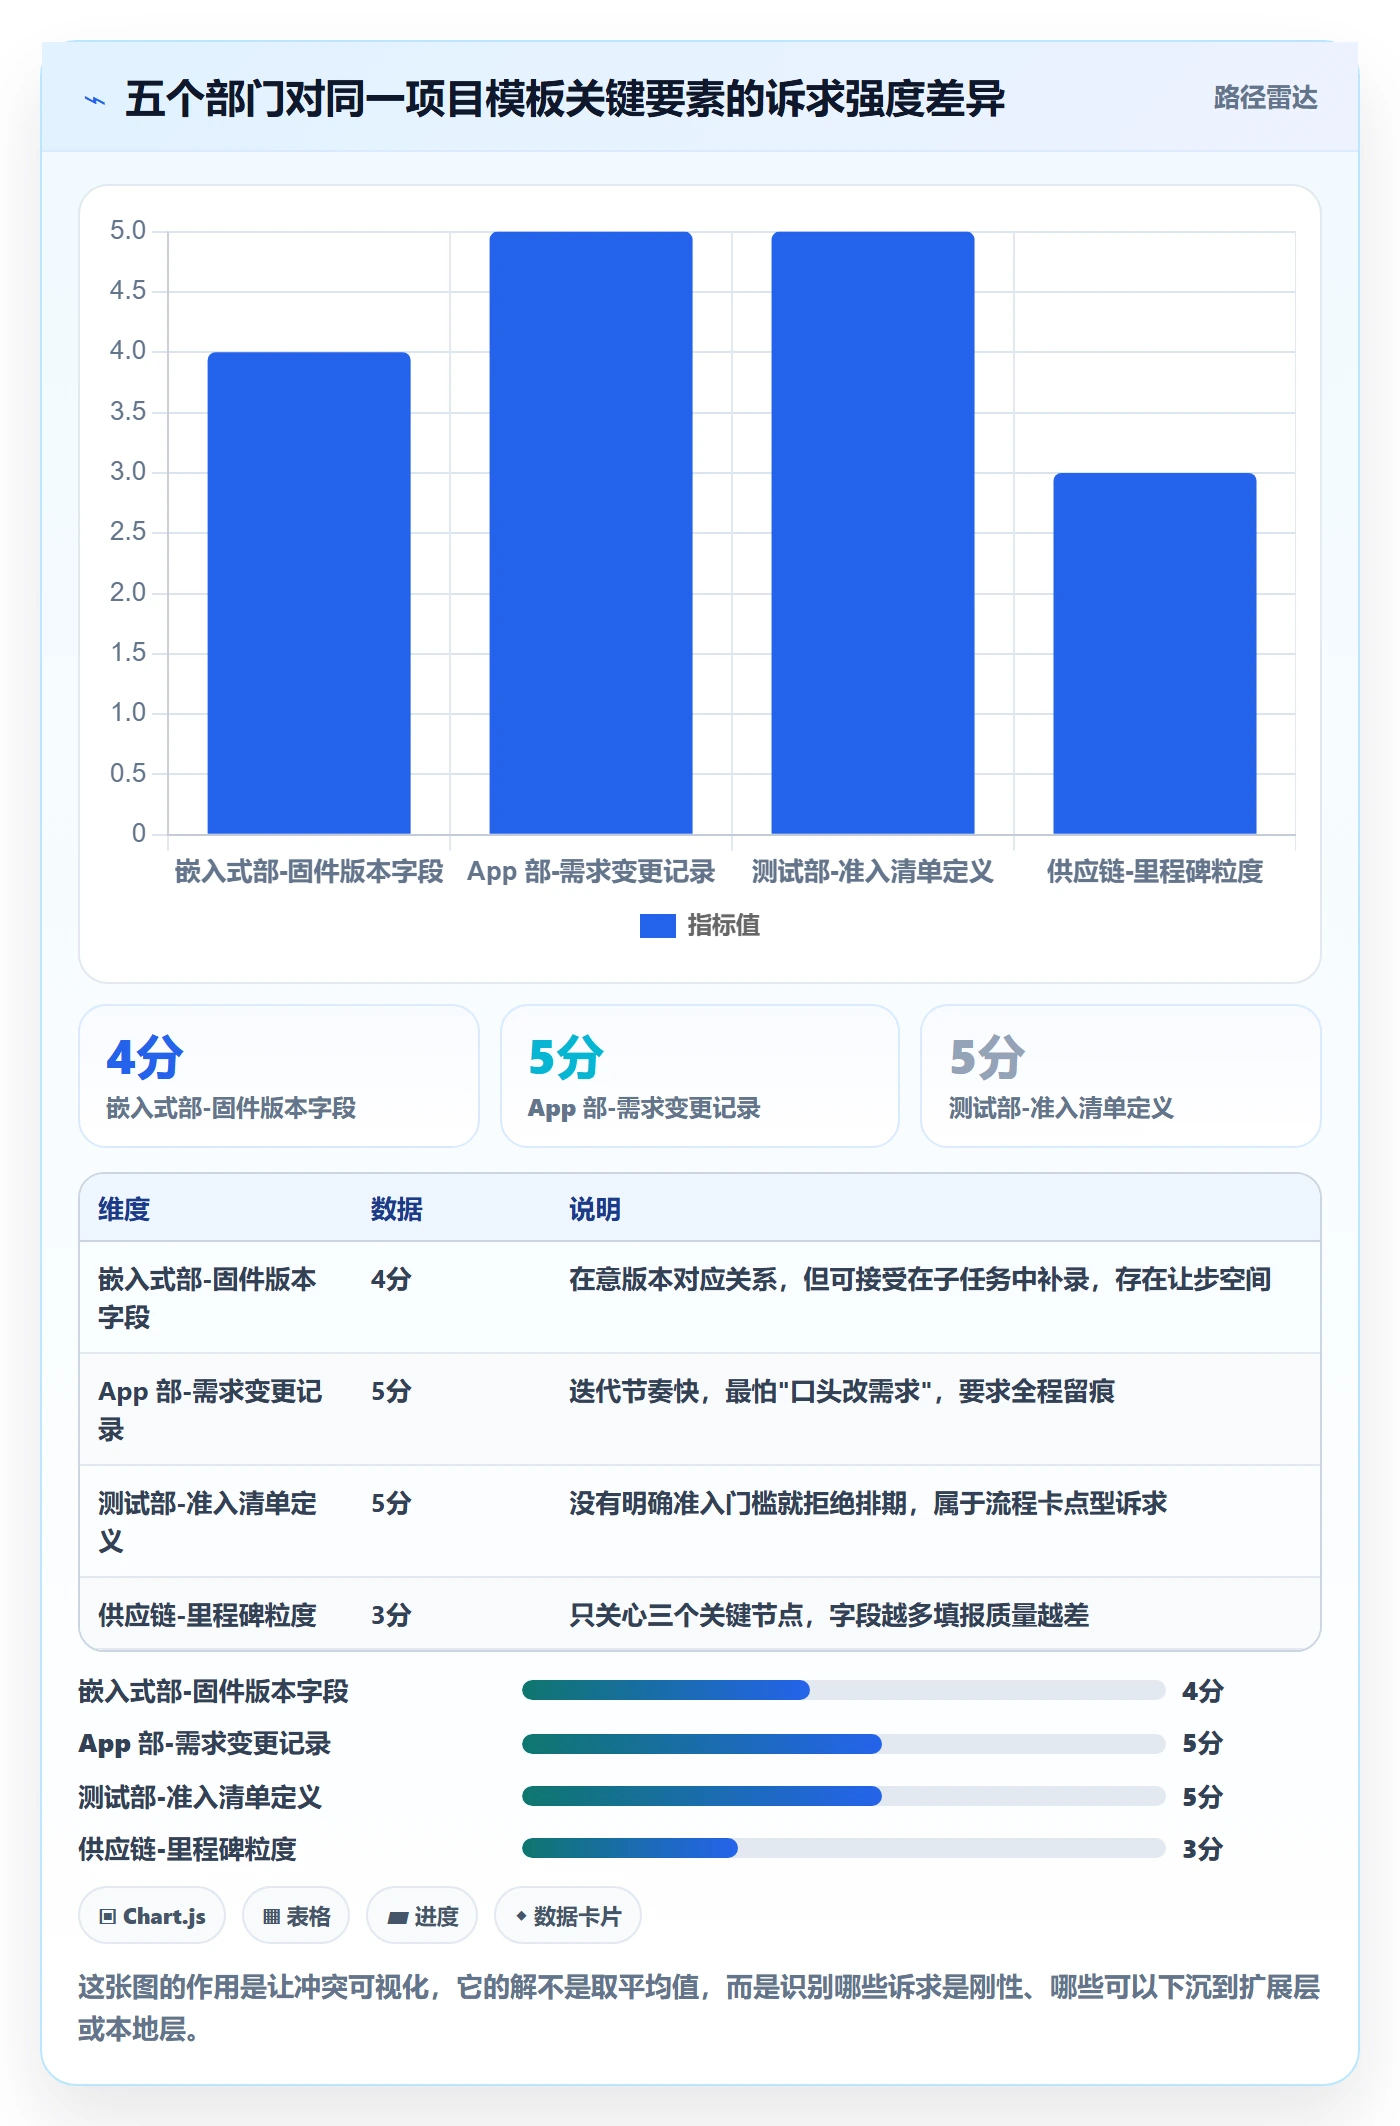Click the y-axis 5.0 tick label
The image size is (1400, 2126).
[128, 231]
